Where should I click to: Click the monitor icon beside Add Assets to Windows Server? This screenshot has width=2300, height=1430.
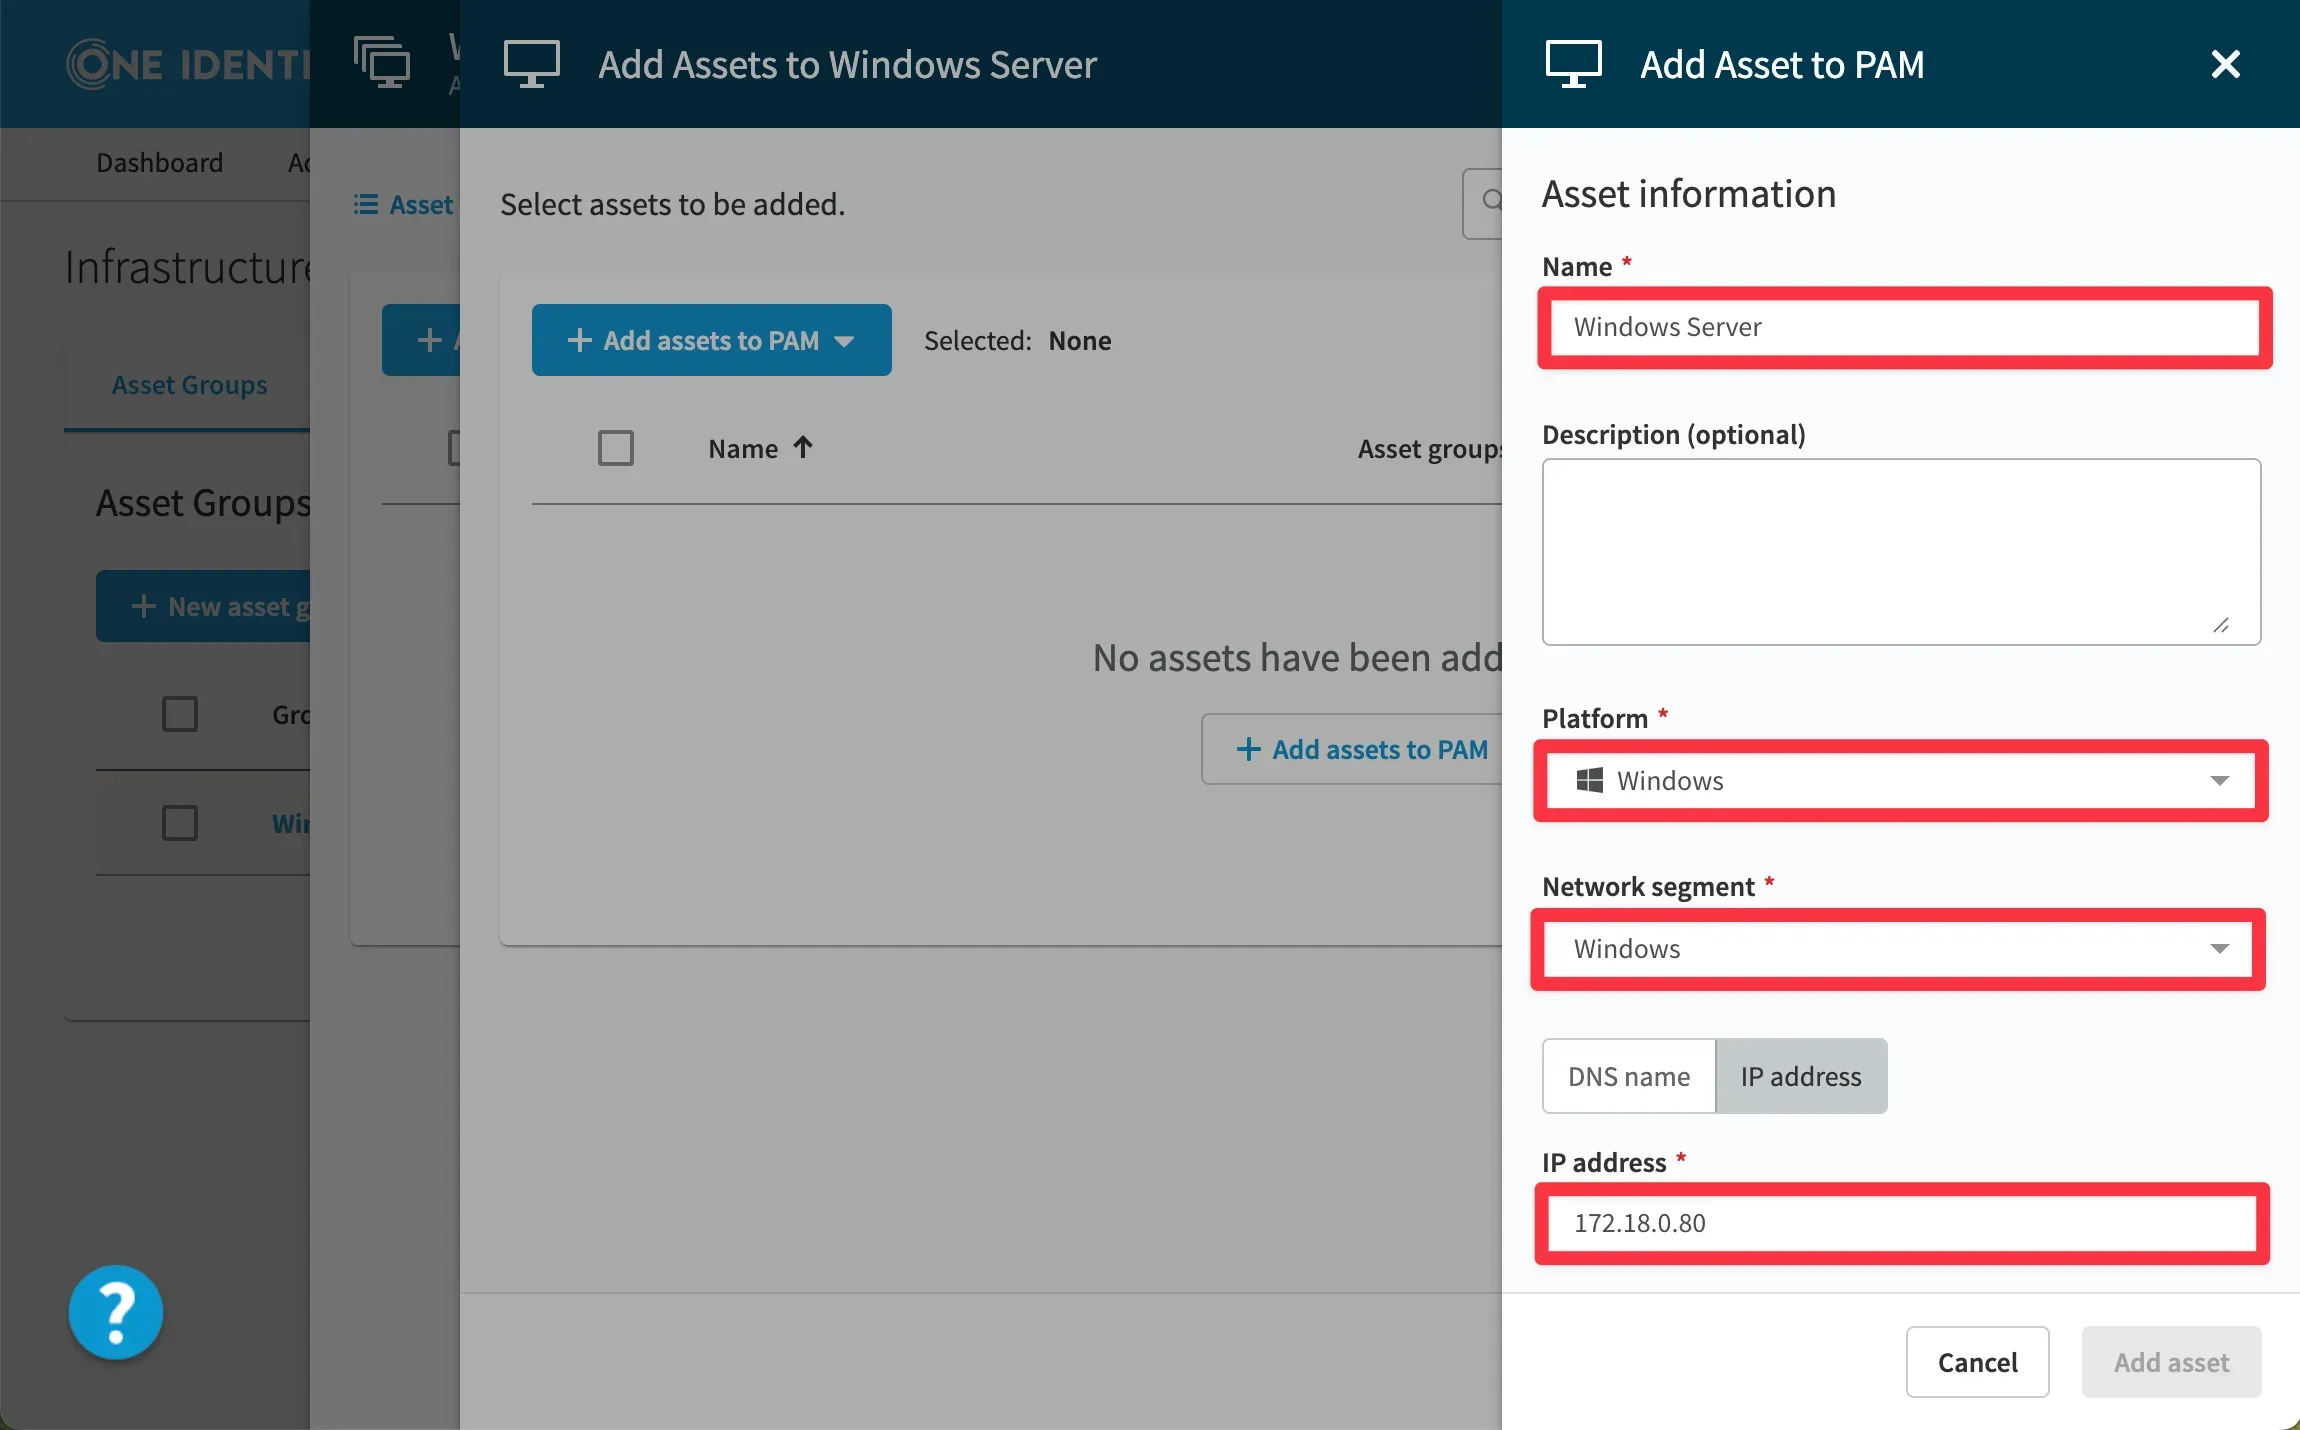(531, 65)
